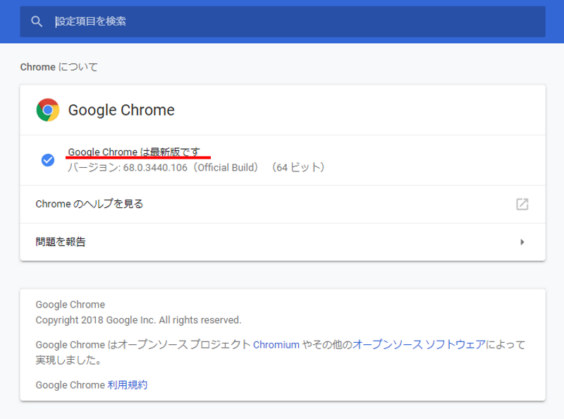Screen dimensions: 564x419
Task: Open the Chromium project link
Action: point(276,345)
